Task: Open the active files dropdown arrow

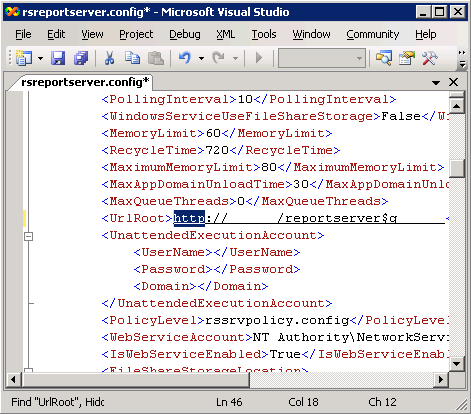Action: click(x=436, y=82)
